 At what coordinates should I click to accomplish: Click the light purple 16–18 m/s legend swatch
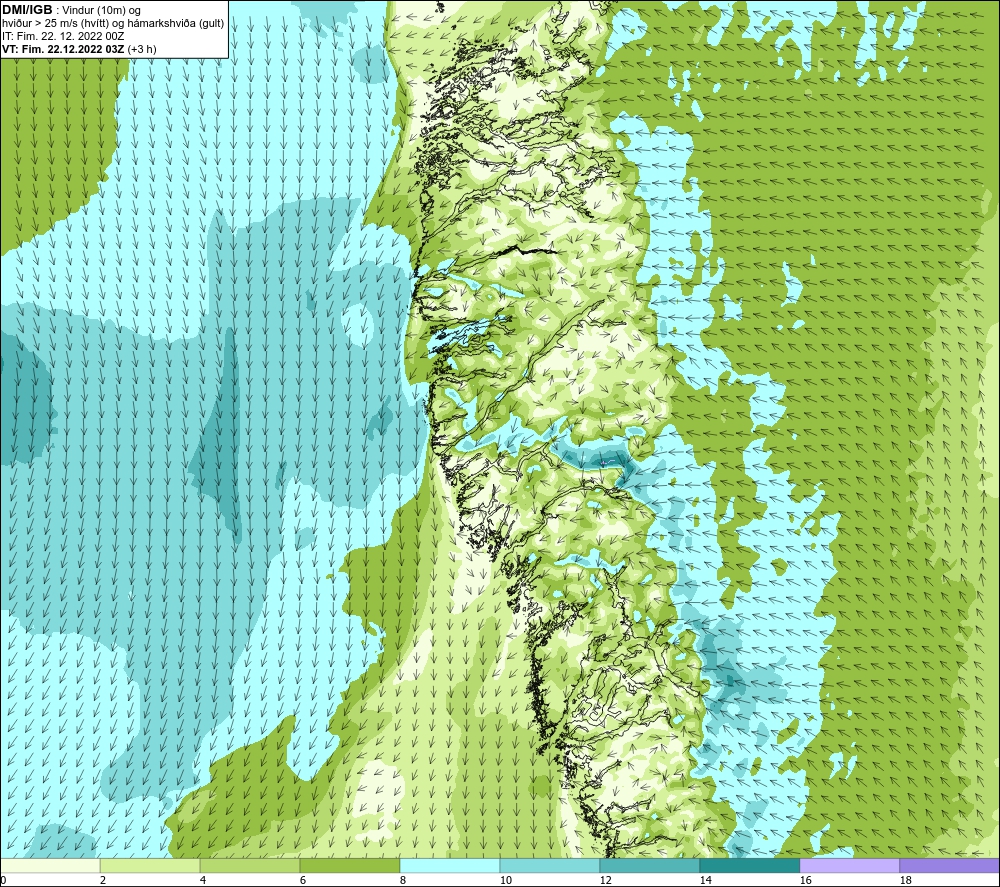click(x=849, y=865)
